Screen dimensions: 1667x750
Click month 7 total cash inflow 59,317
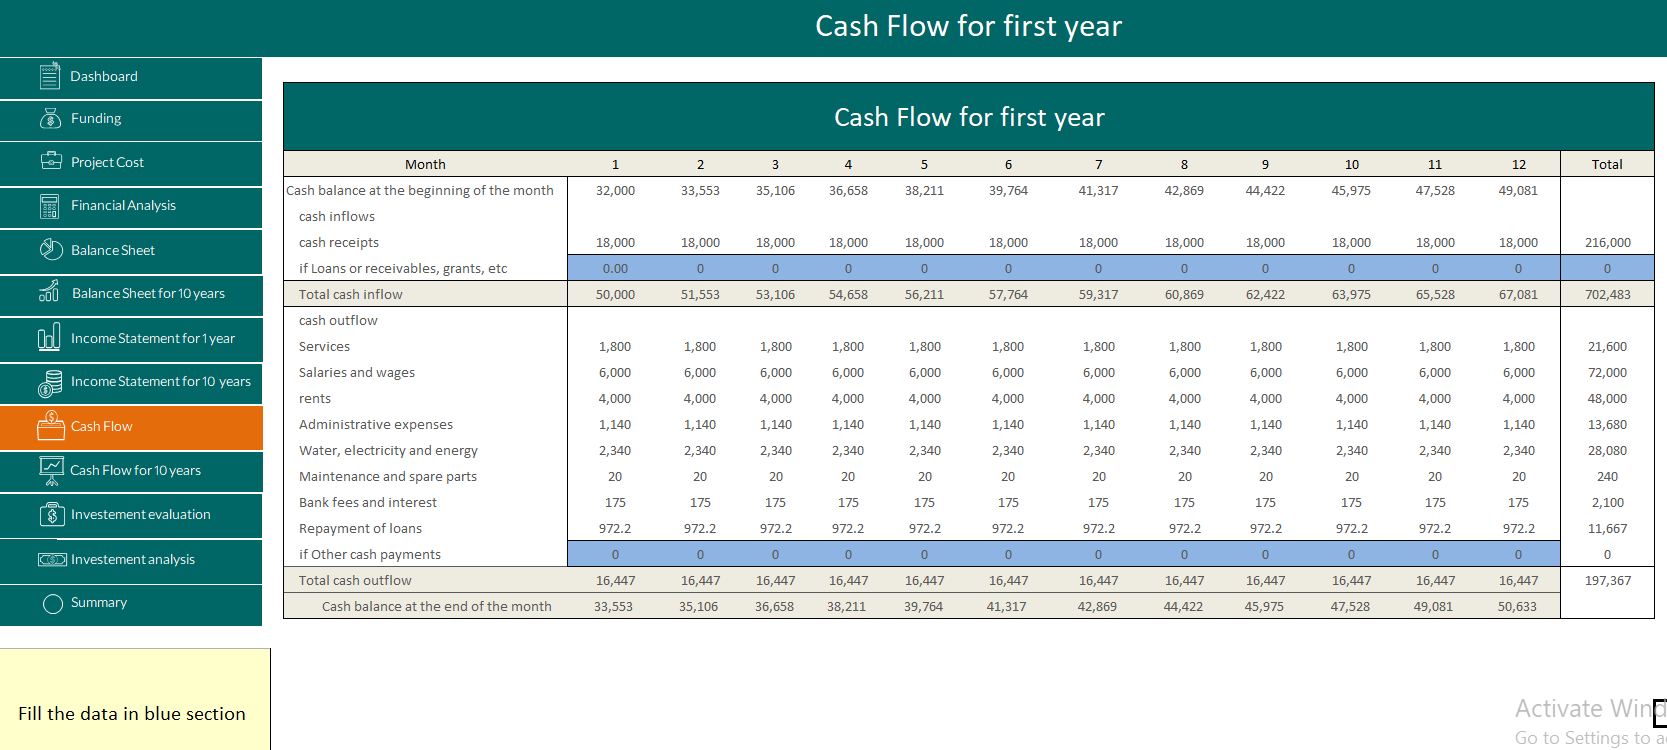point(1098,294)
